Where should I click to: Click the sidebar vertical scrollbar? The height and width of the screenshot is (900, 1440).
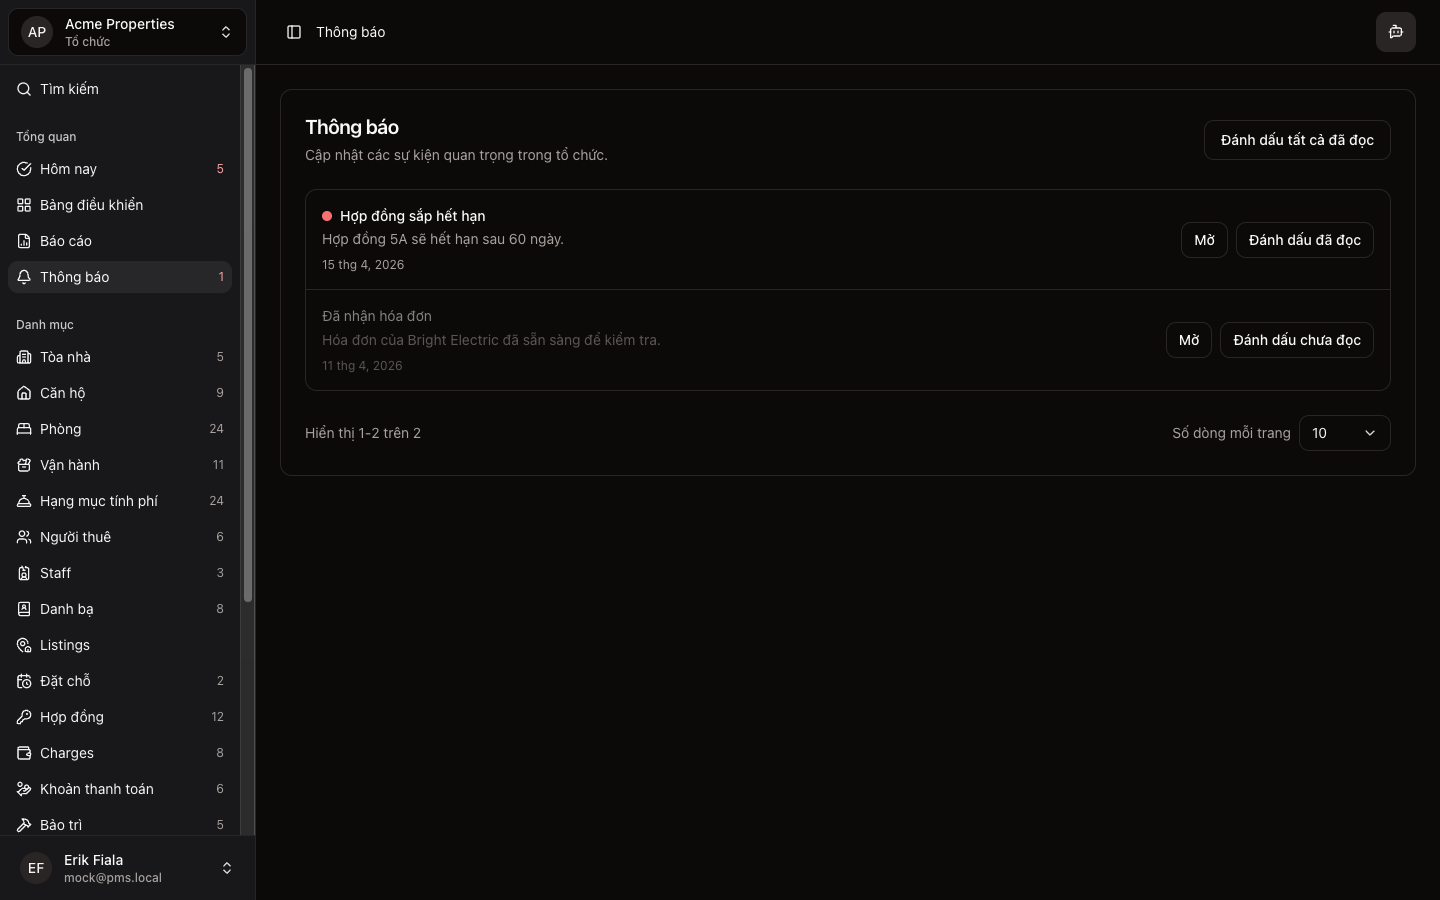(x=248, y=335)
